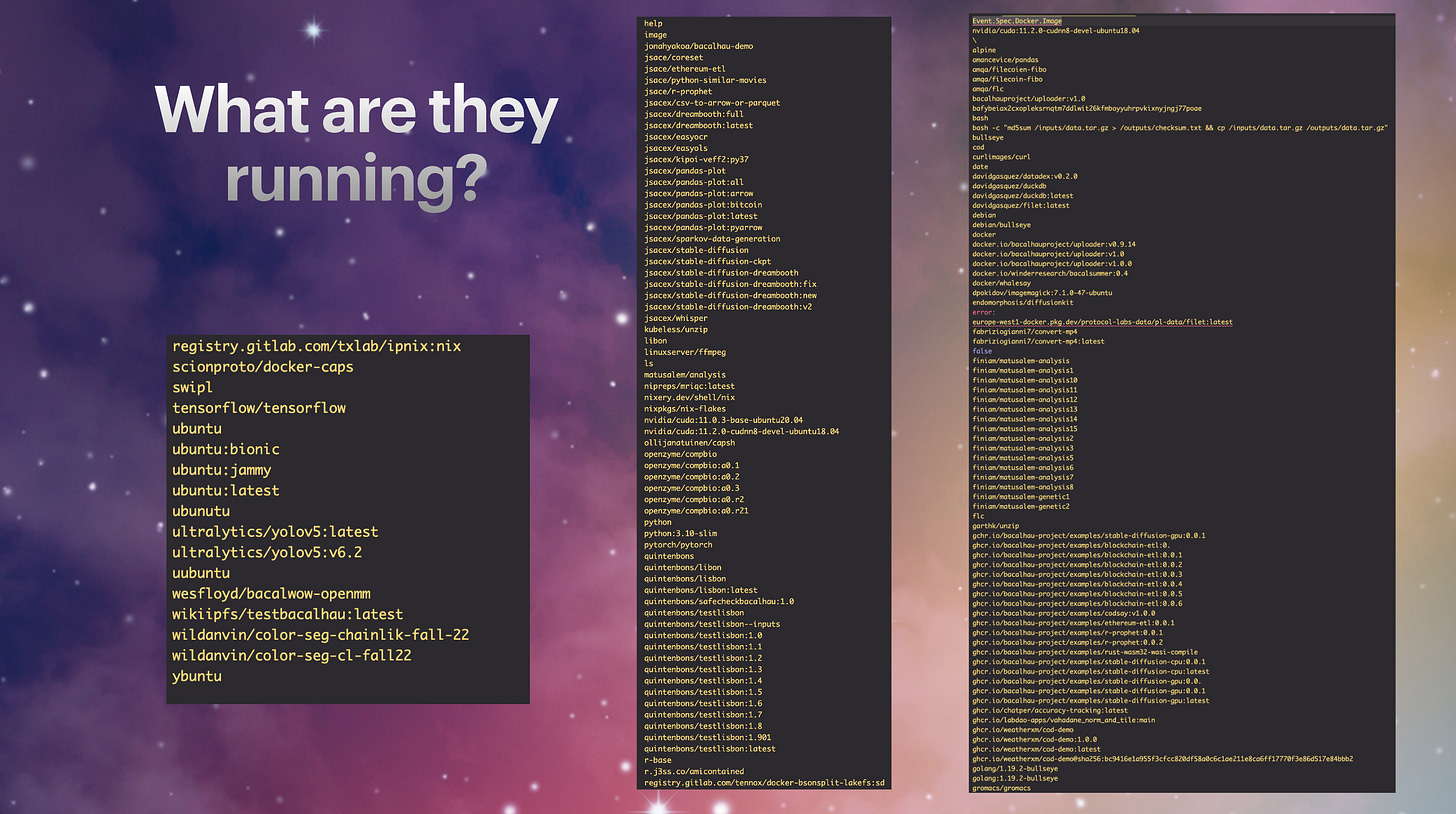1456x814 pixels.
Task: Click the "wesfloyd/bacalwow-openmm" entry
Action: [x=271, y=593]
